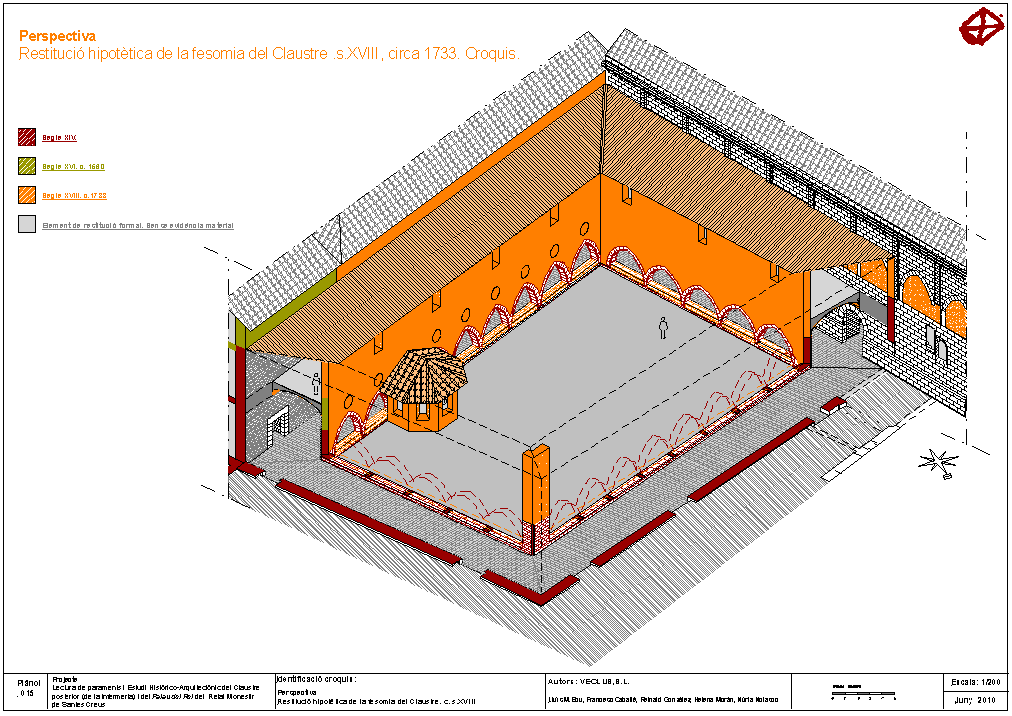This screenshot has width=1012, height=716.
Task: Click the Segle XVIII legend label
Action: point(75,195)
